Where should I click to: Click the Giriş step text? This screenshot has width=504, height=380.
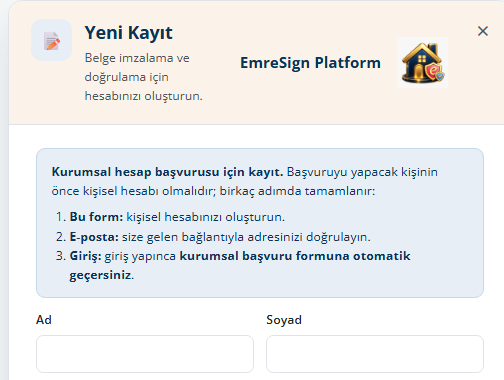click(x=240, y=265)
